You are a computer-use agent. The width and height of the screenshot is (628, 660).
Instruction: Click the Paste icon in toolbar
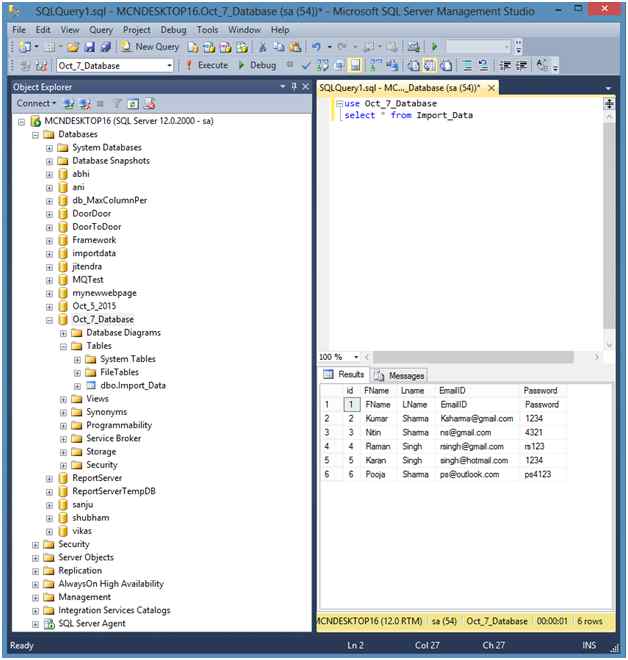(295, 47)
